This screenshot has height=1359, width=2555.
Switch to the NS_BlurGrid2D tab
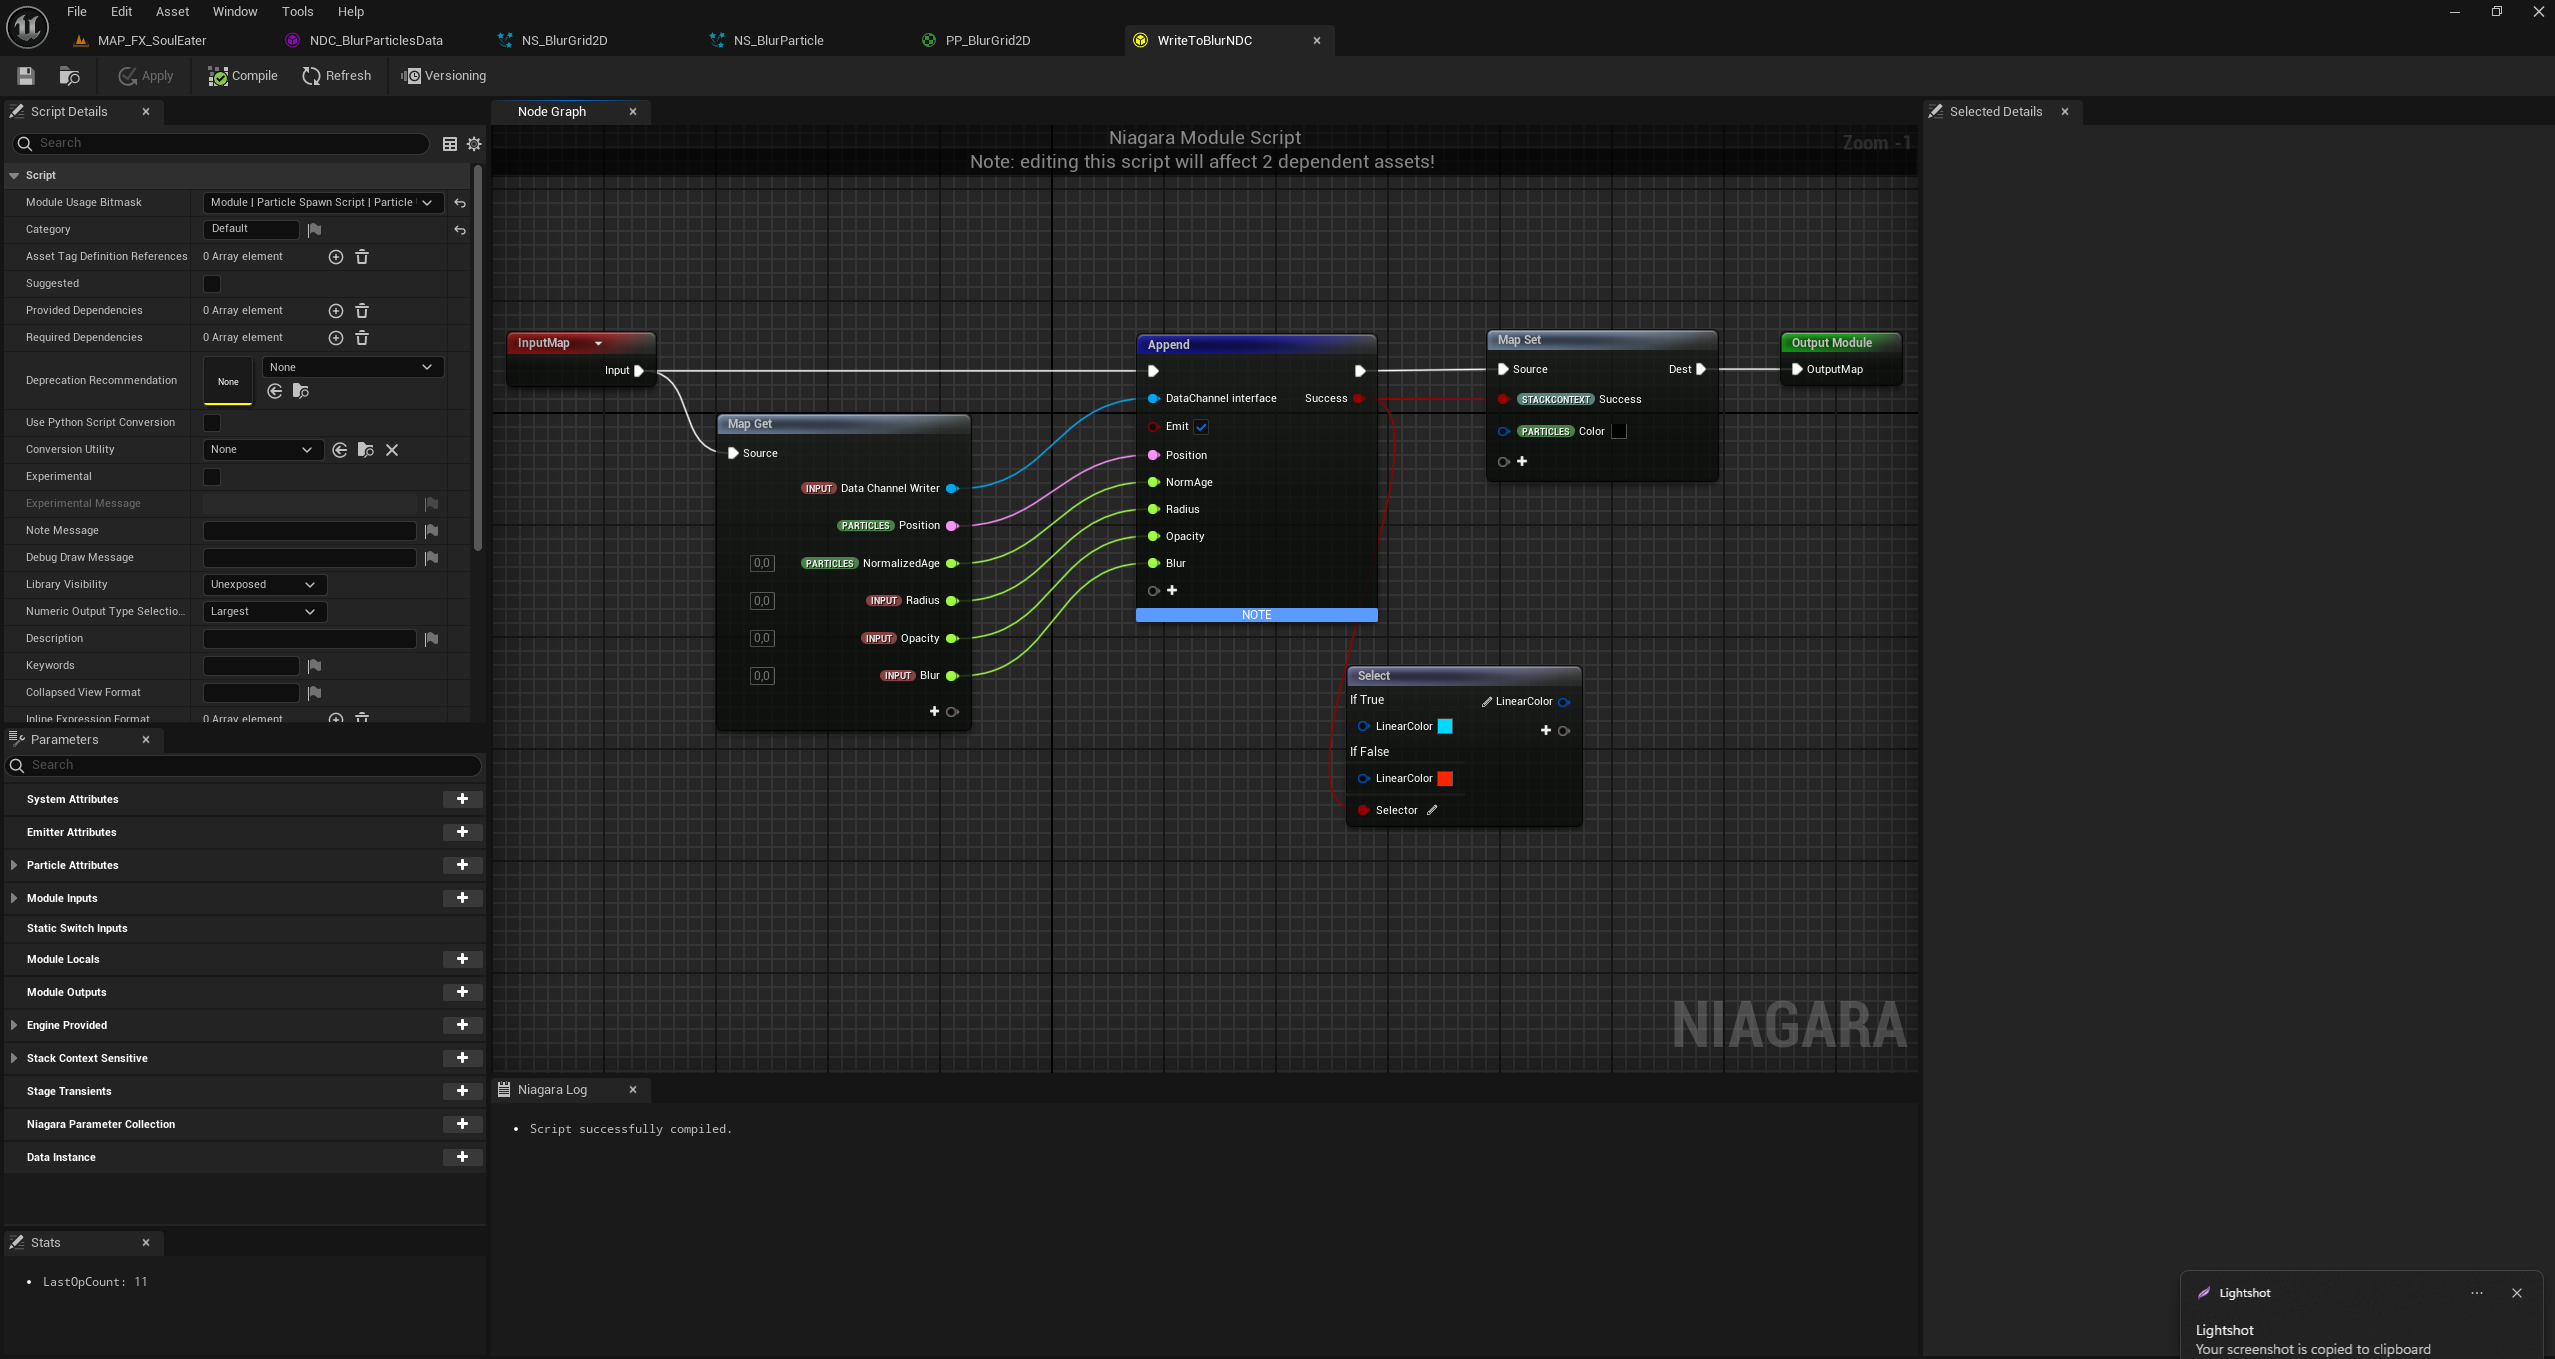click(564, 41)
